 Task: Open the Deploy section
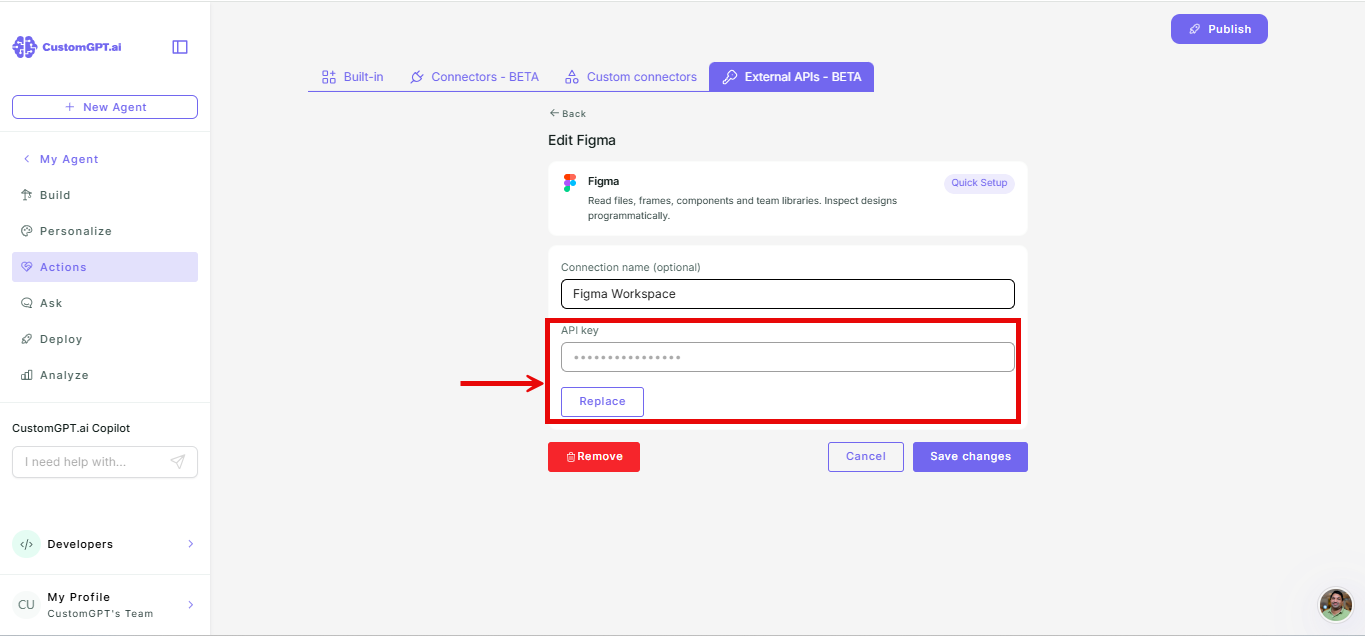pos(105,339)
